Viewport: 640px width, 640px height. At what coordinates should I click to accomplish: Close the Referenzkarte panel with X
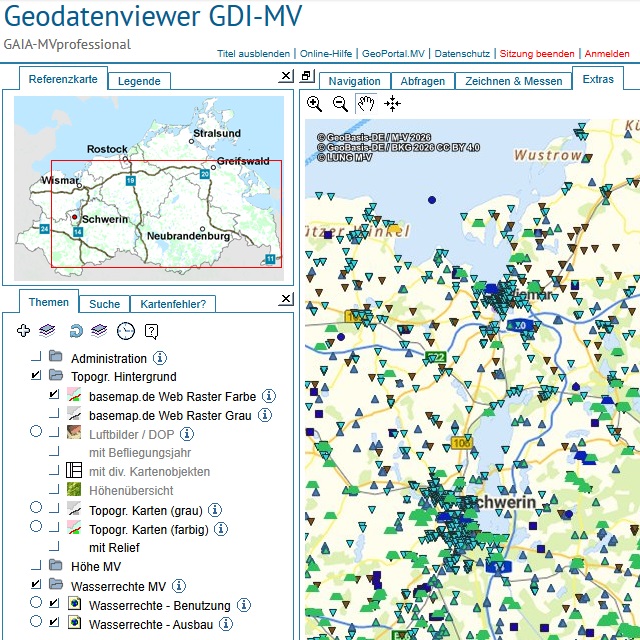coord(286,76)
